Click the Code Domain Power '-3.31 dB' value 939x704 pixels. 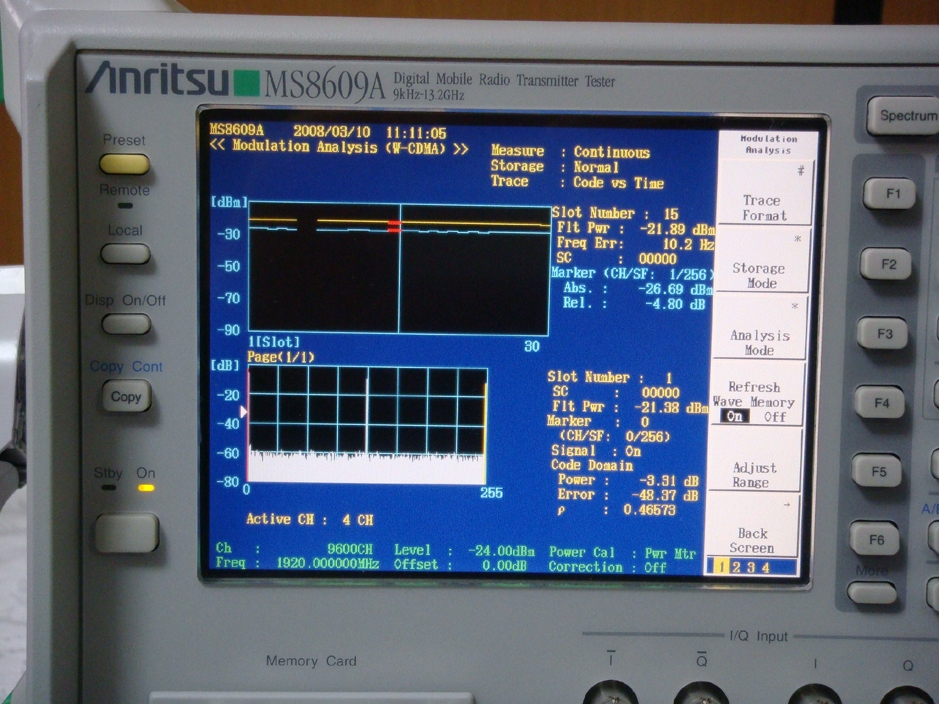[668, 481]
